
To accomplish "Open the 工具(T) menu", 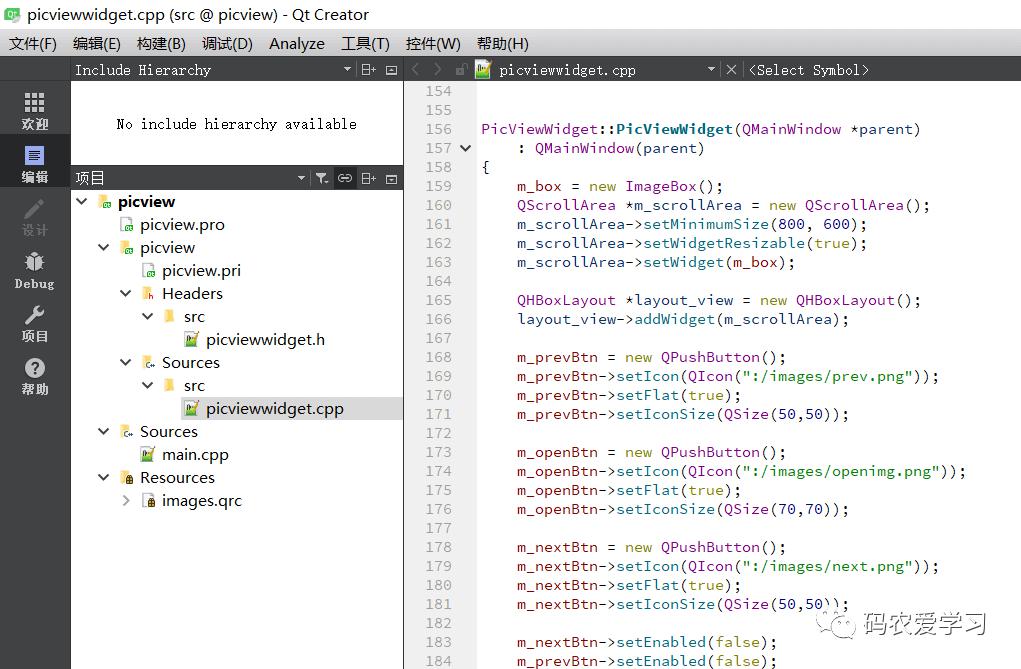I will 365,44.
